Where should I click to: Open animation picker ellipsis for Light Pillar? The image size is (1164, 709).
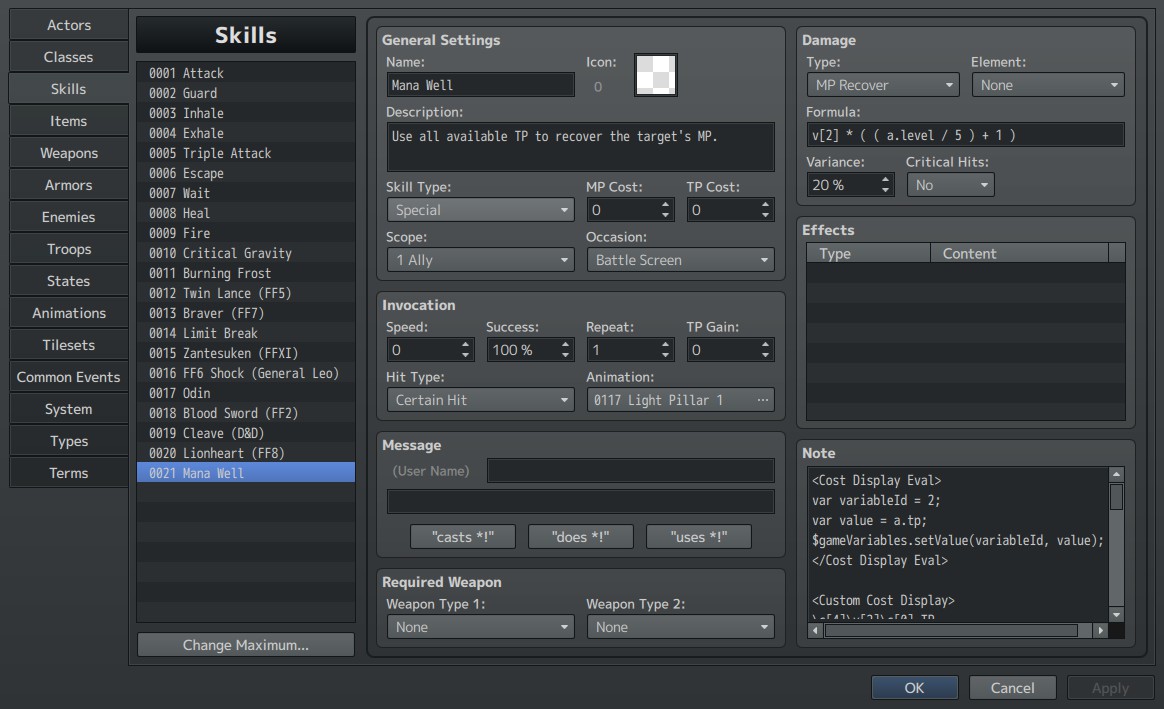coord(762,400)
